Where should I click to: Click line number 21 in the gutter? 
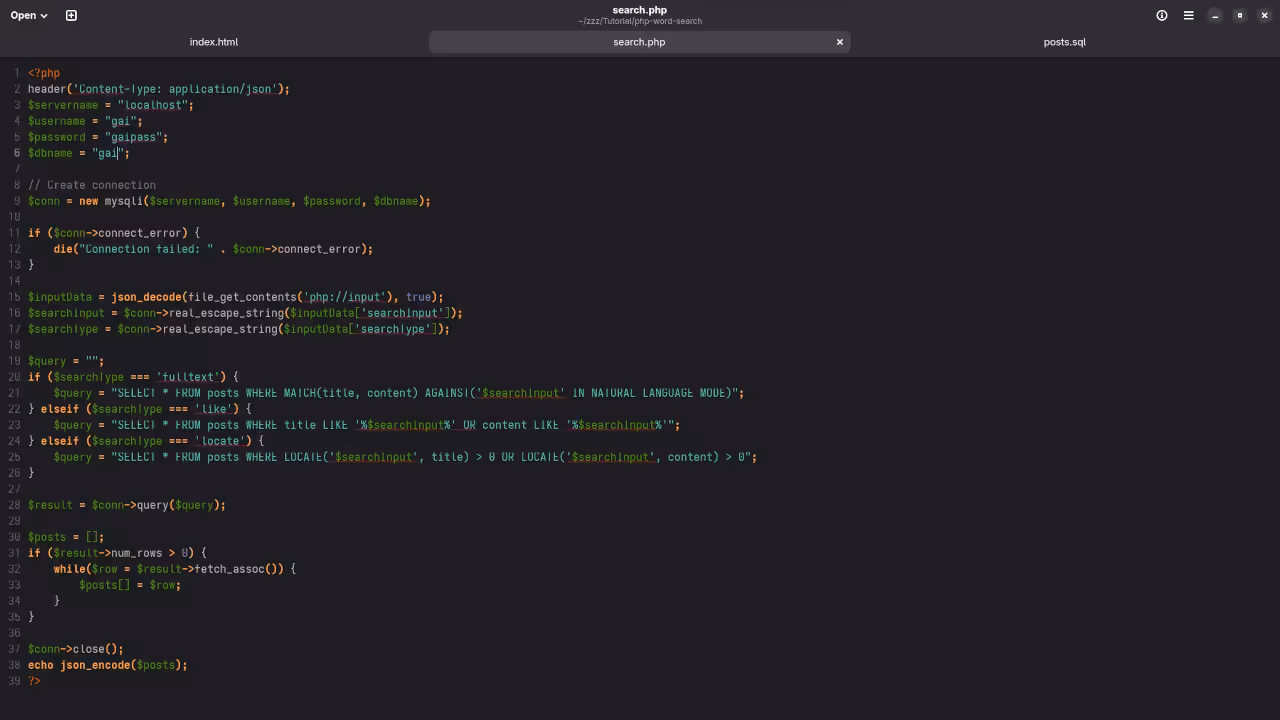13,393
